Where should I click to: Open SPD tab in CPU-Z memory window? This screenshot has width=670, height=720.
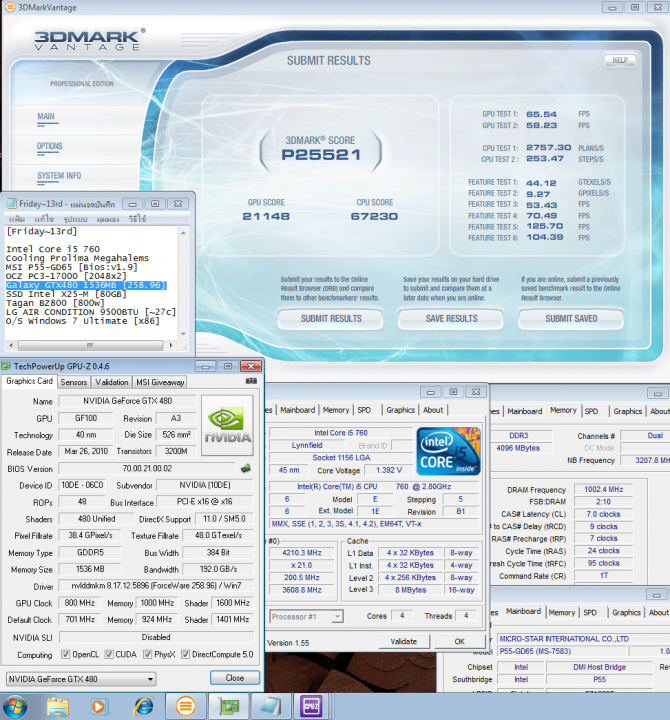[x=591, y=411]
